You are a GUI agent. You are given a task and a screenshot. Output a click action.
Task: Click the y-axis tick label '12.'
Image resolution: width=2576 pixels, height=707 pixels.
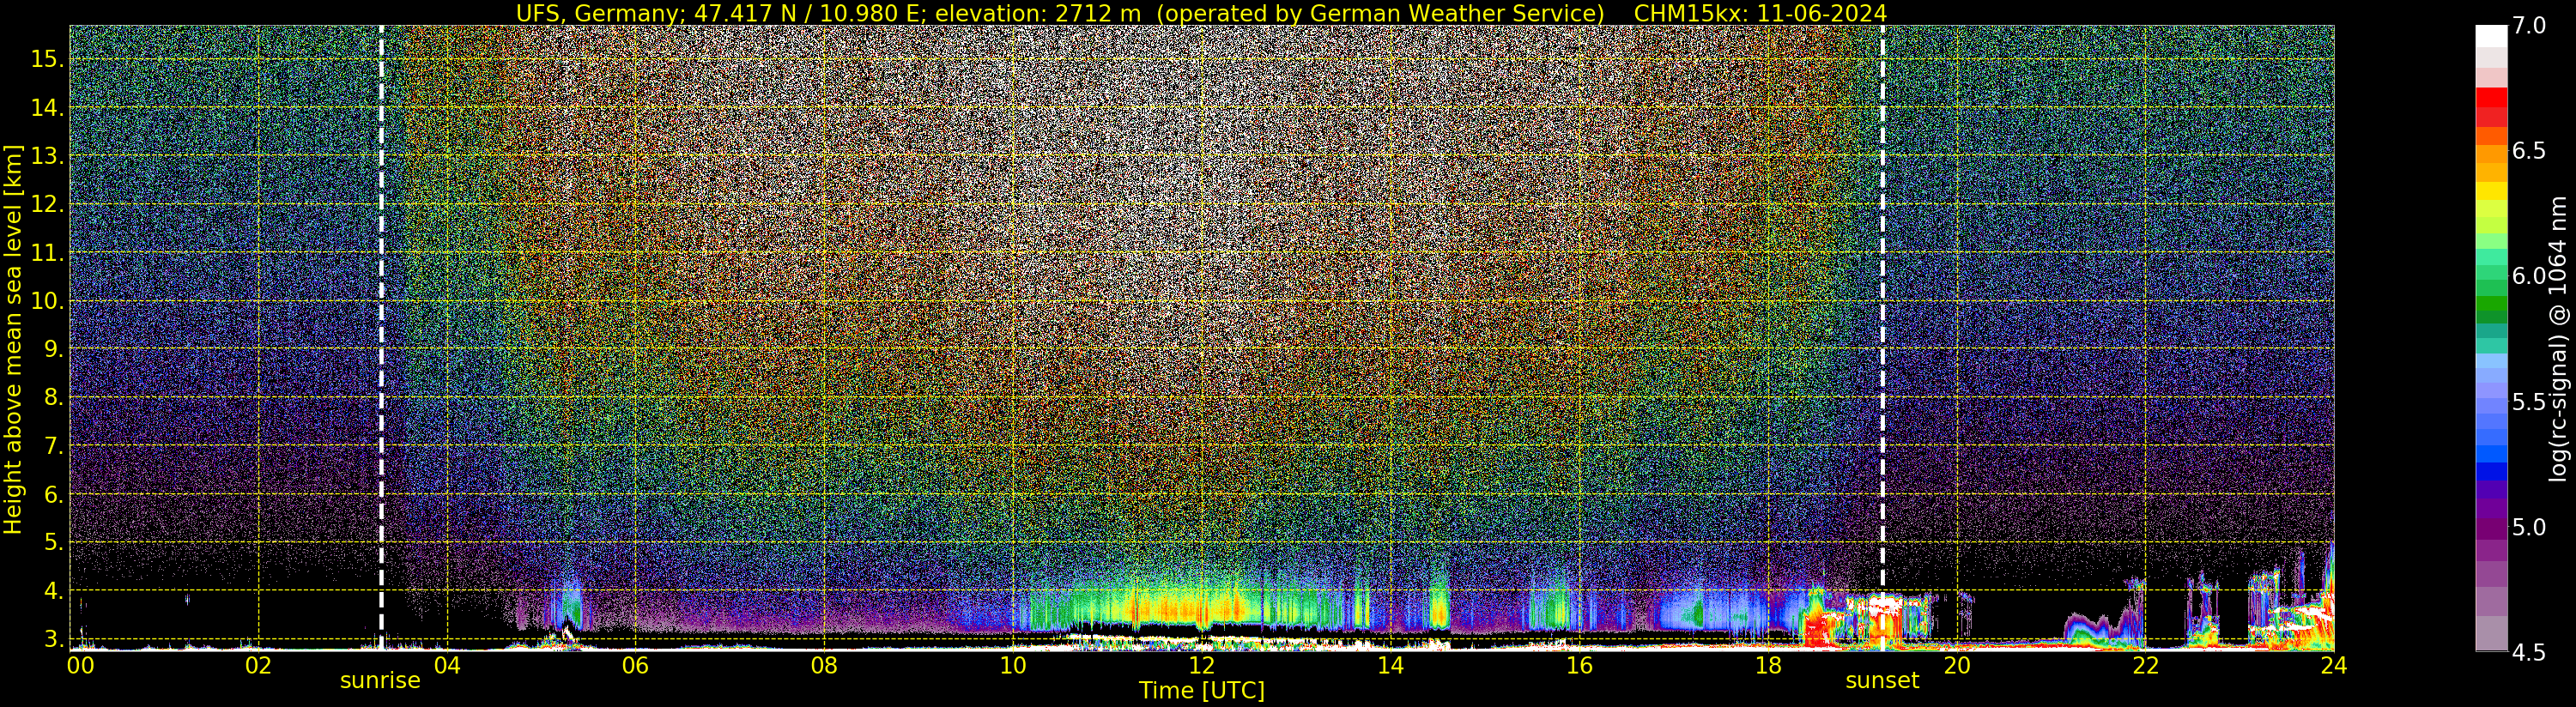click(47, 205)
